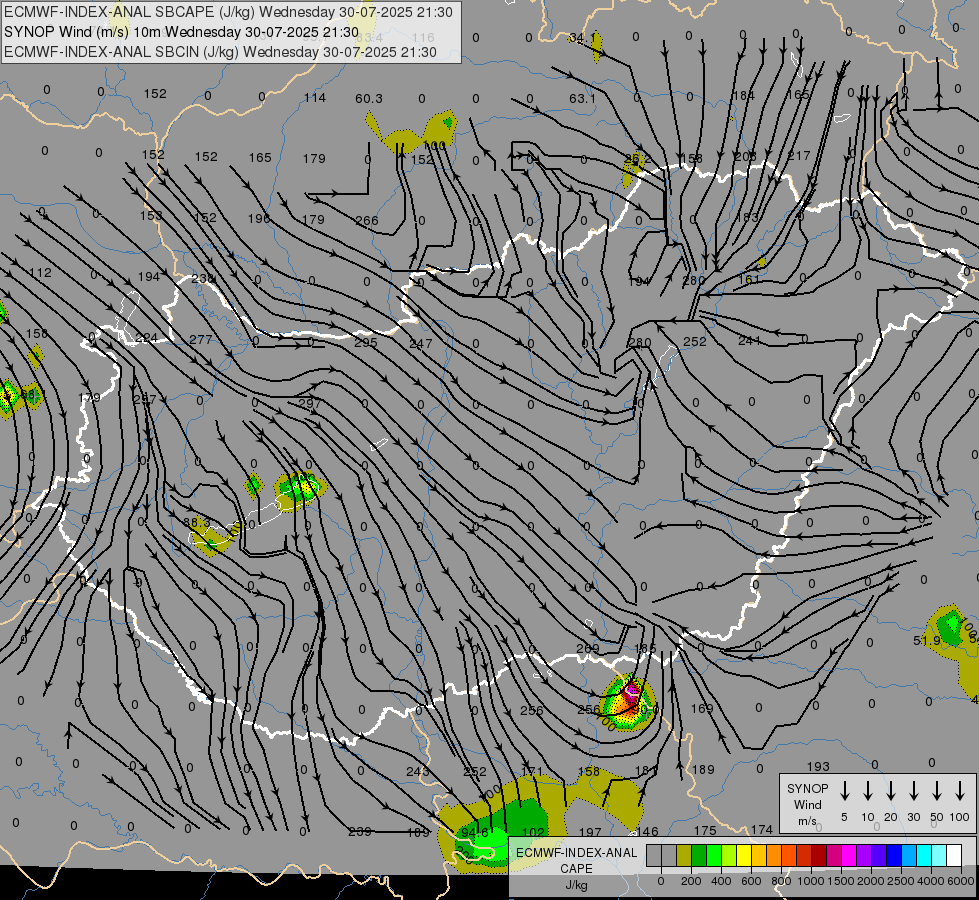979x900 pixels.
Task: Click the 30 m/s wind arrow in legend
Action: point(913,791)
